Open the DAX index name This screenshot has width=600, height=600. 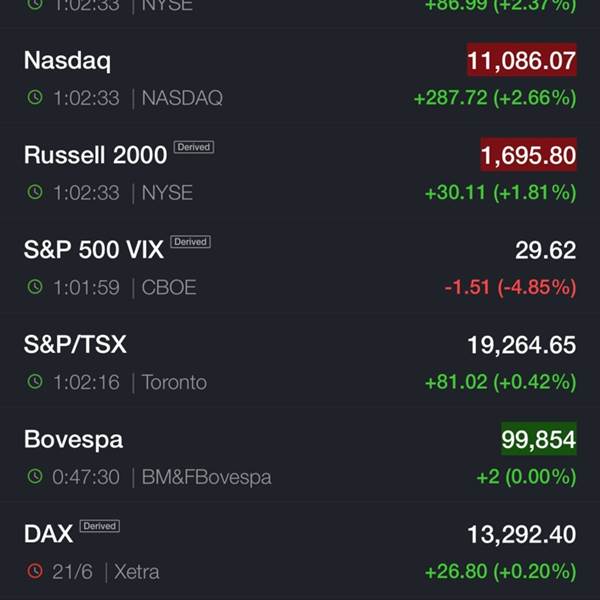(x=48, y=534)
